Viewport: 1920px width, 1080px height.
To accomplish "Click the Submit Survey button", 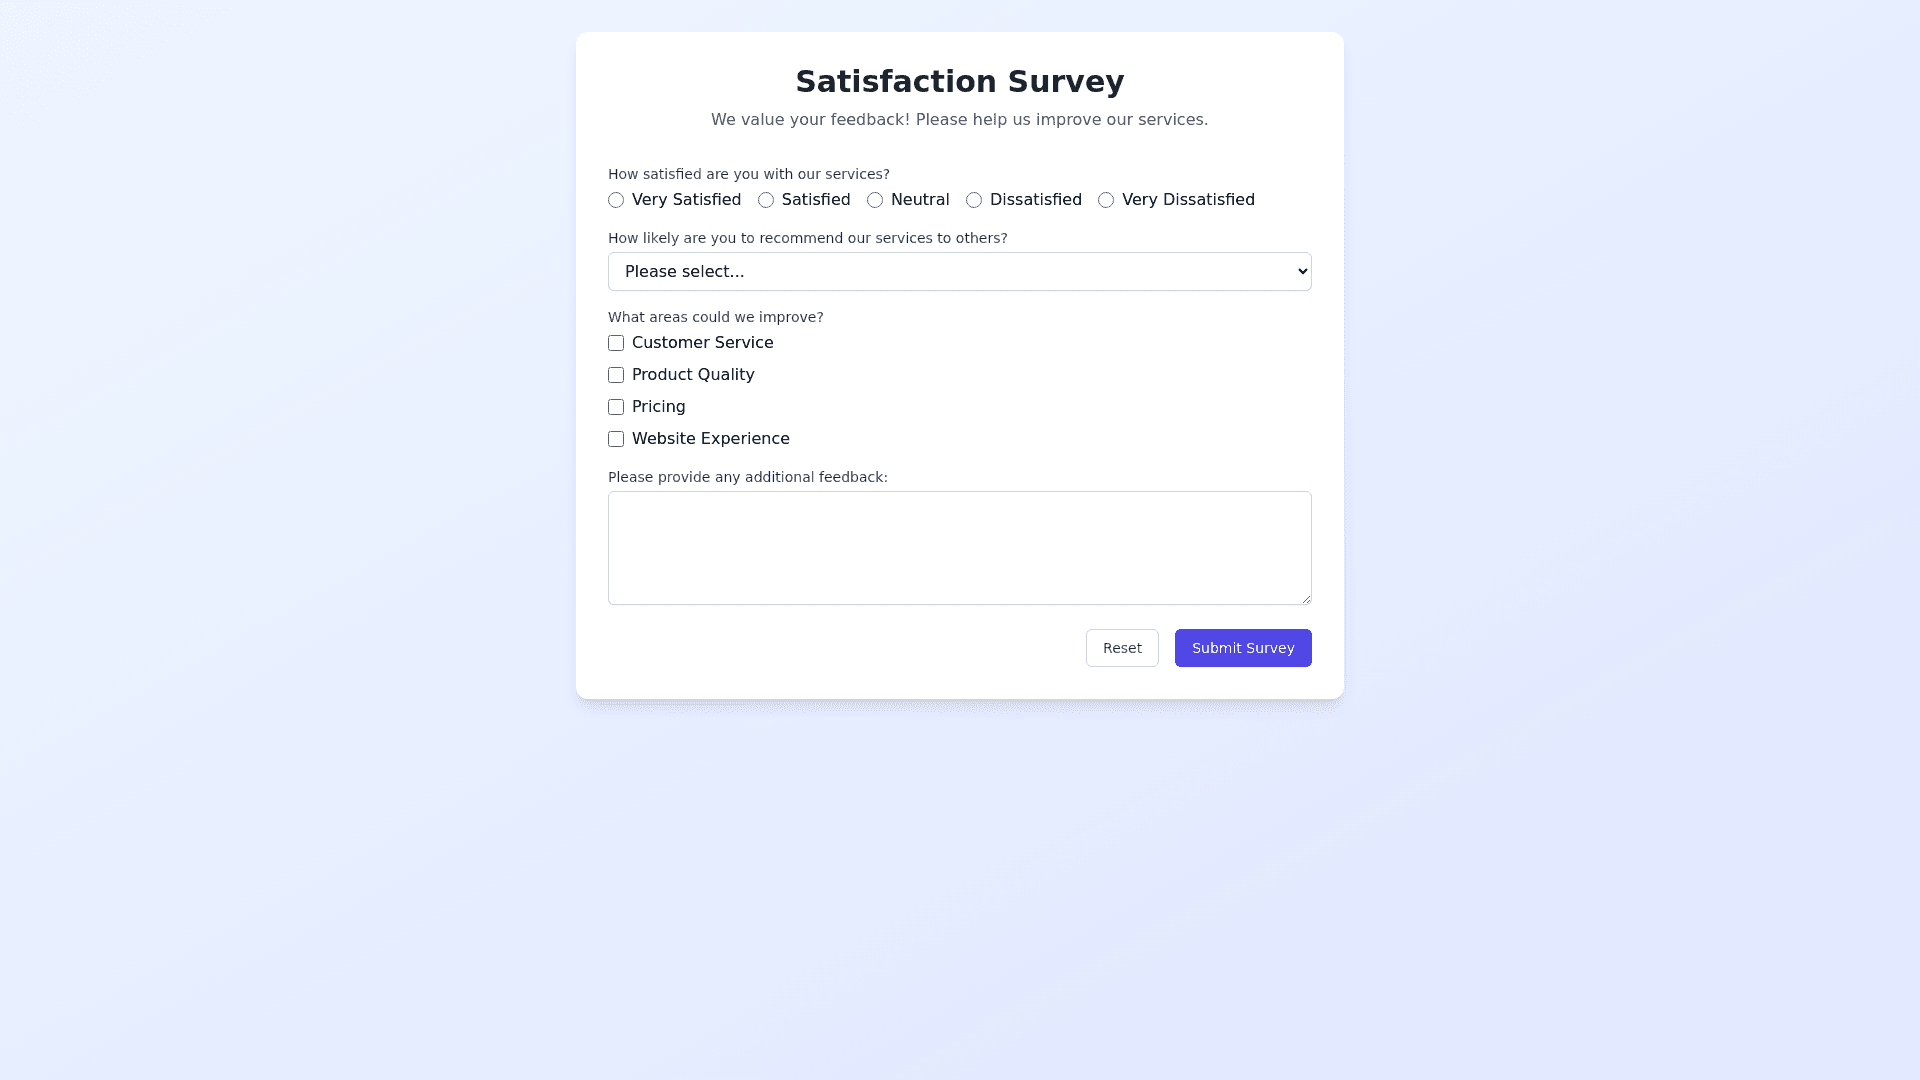I will pos(1242,648).
